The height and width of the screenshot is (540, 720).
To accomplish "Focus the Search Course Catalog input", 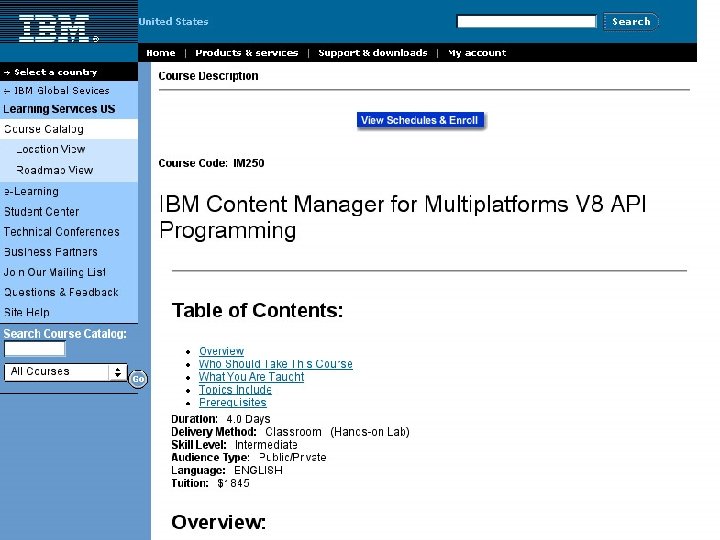I will 34,349.
